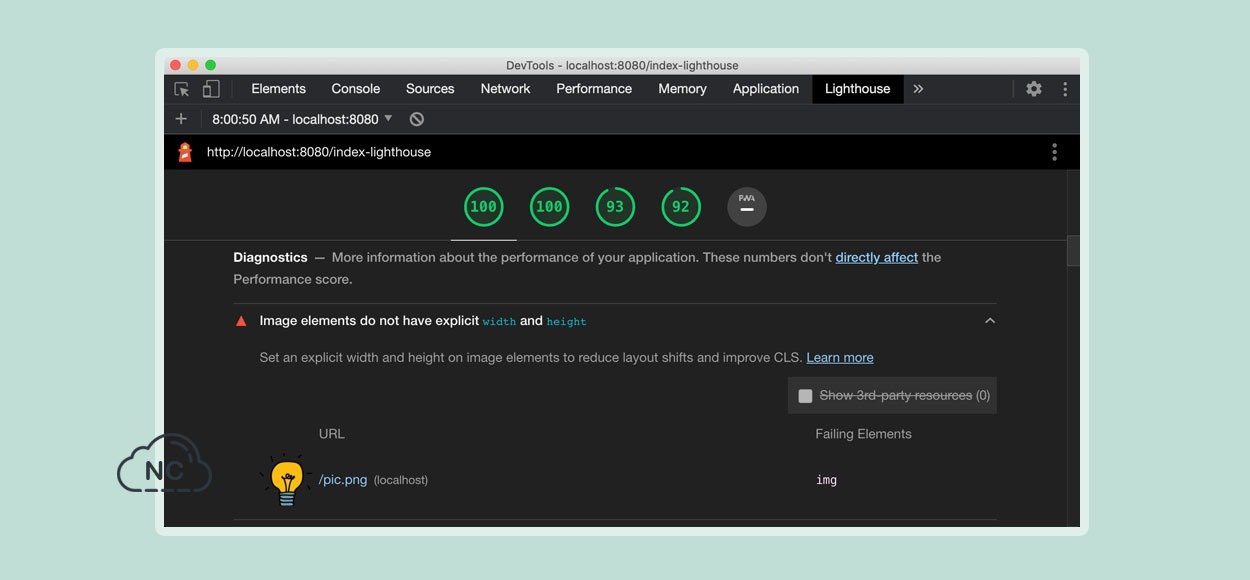Image resolution: width=1250 pixels, height=580 pixels.
Task: Show more DevTools tabs with double chevron
Action: tap(918, 89)
